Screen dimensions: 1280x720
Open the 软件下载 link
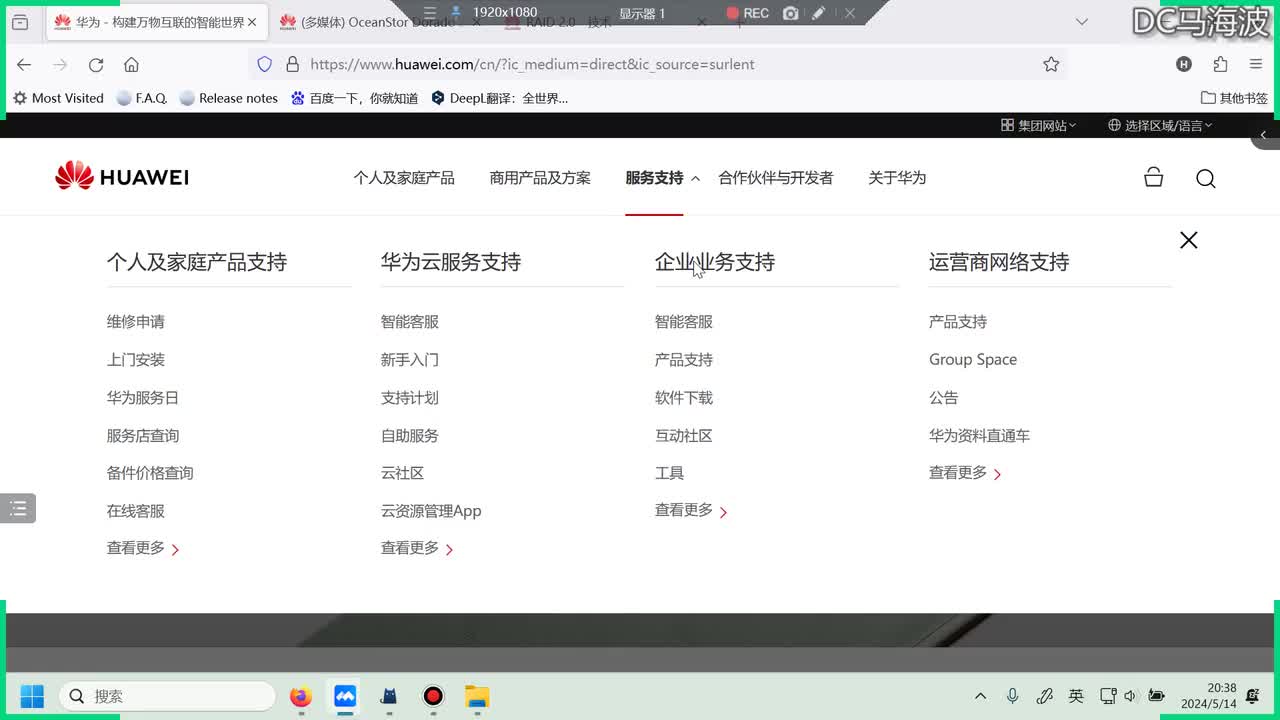[684, 398]
